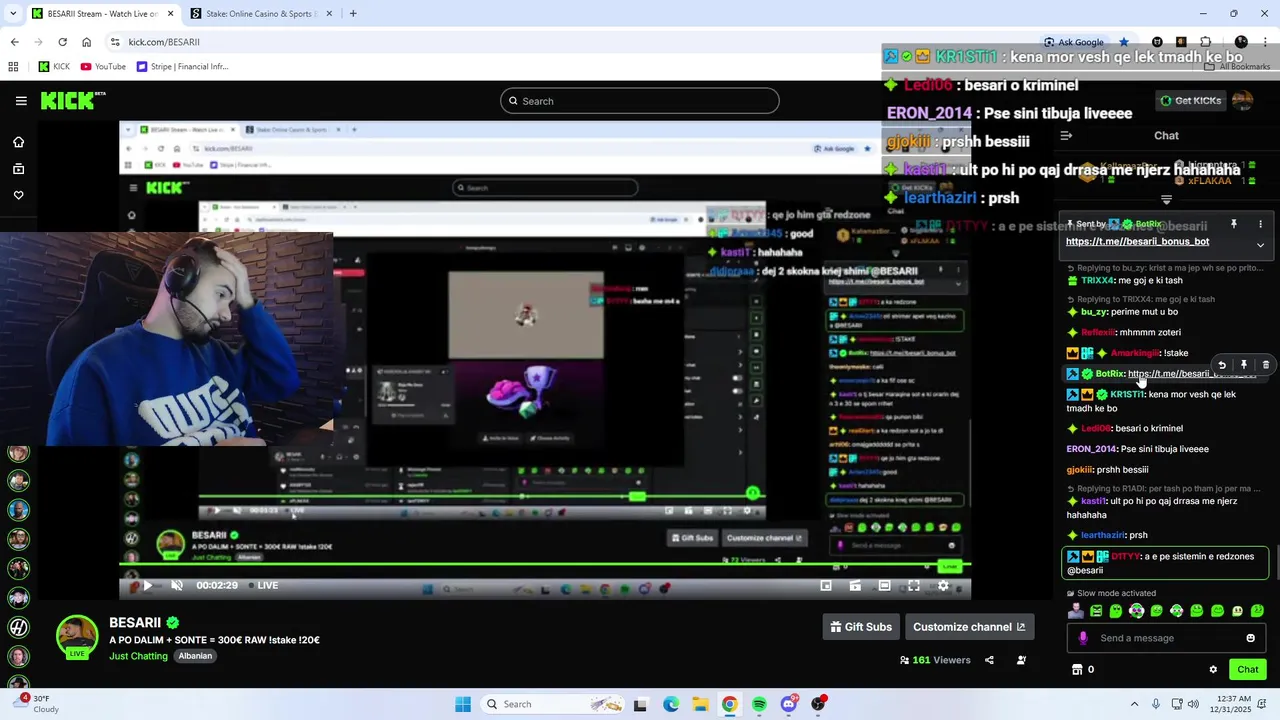Image resolution: width=1280 pixels, height=720 pixels.
Task: Open the emoji picker in chat
Action: [x=1250, y=638]
